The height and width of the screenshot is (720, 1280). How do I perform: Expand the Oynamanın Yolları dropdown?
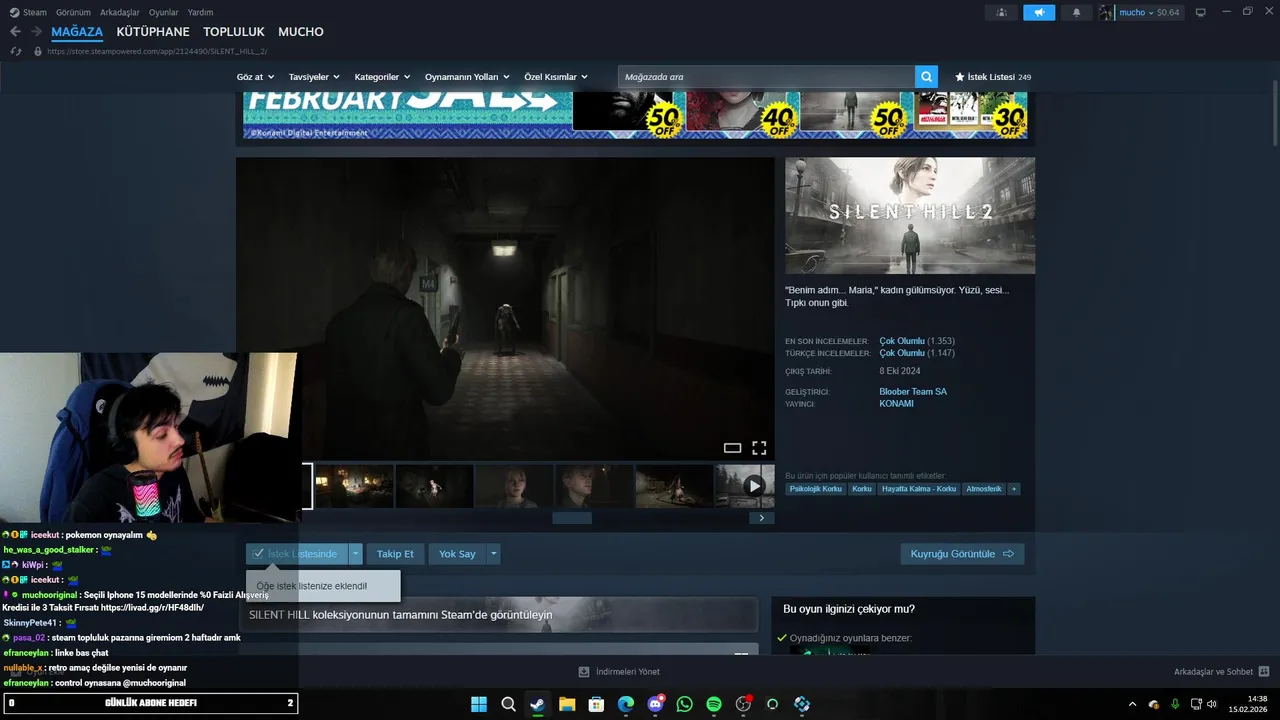[x=467, y=77]
